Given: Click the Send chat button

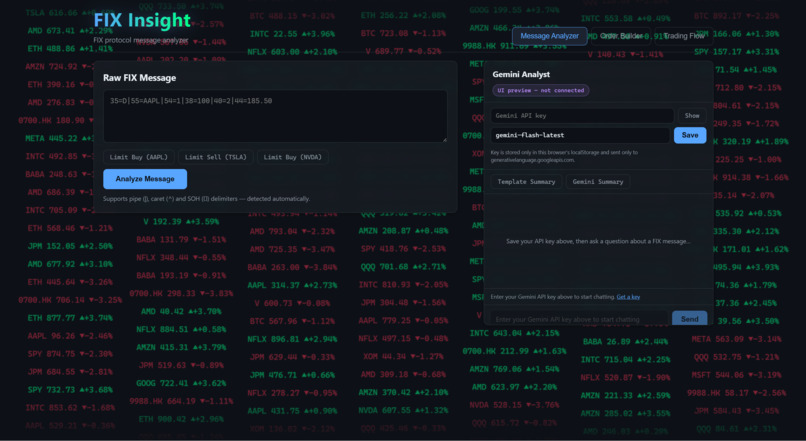Looking at the screenshot, I should [x=689, y=319].
